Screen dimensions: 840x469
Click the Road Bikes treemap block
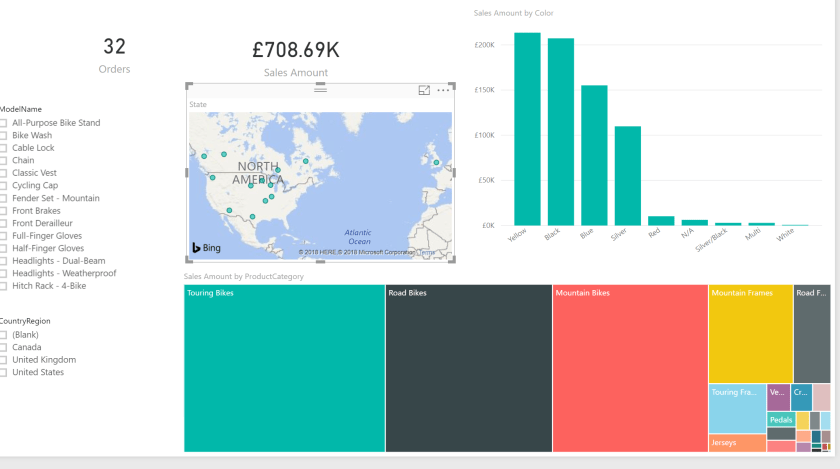click(x=468, y=370)
